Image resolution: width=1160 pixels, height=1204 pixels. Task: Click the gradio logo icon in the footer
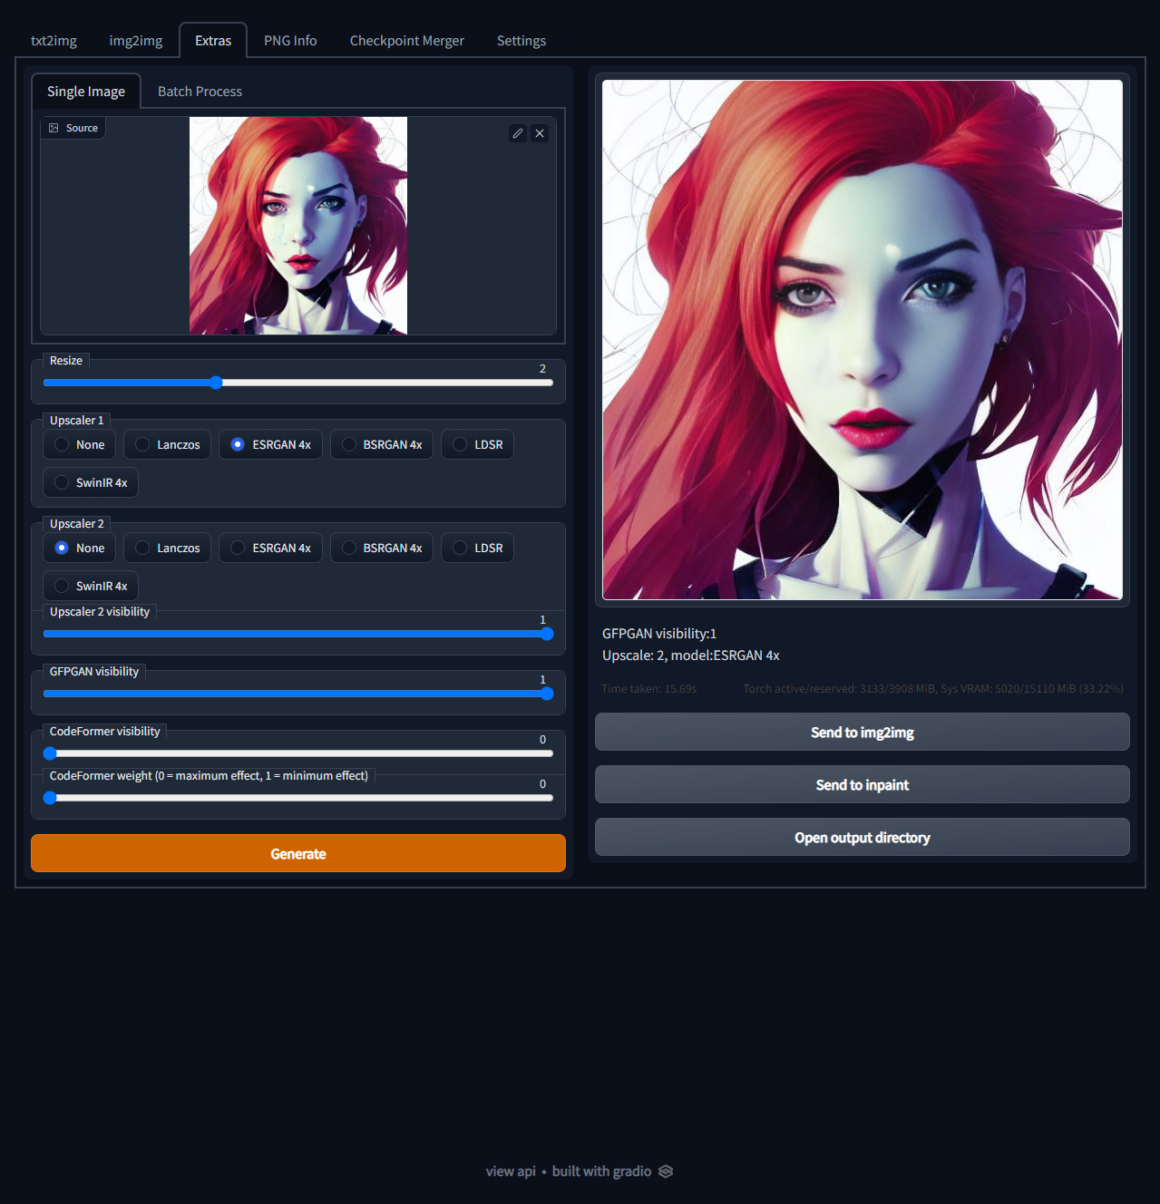click(x=666, y=1171)
